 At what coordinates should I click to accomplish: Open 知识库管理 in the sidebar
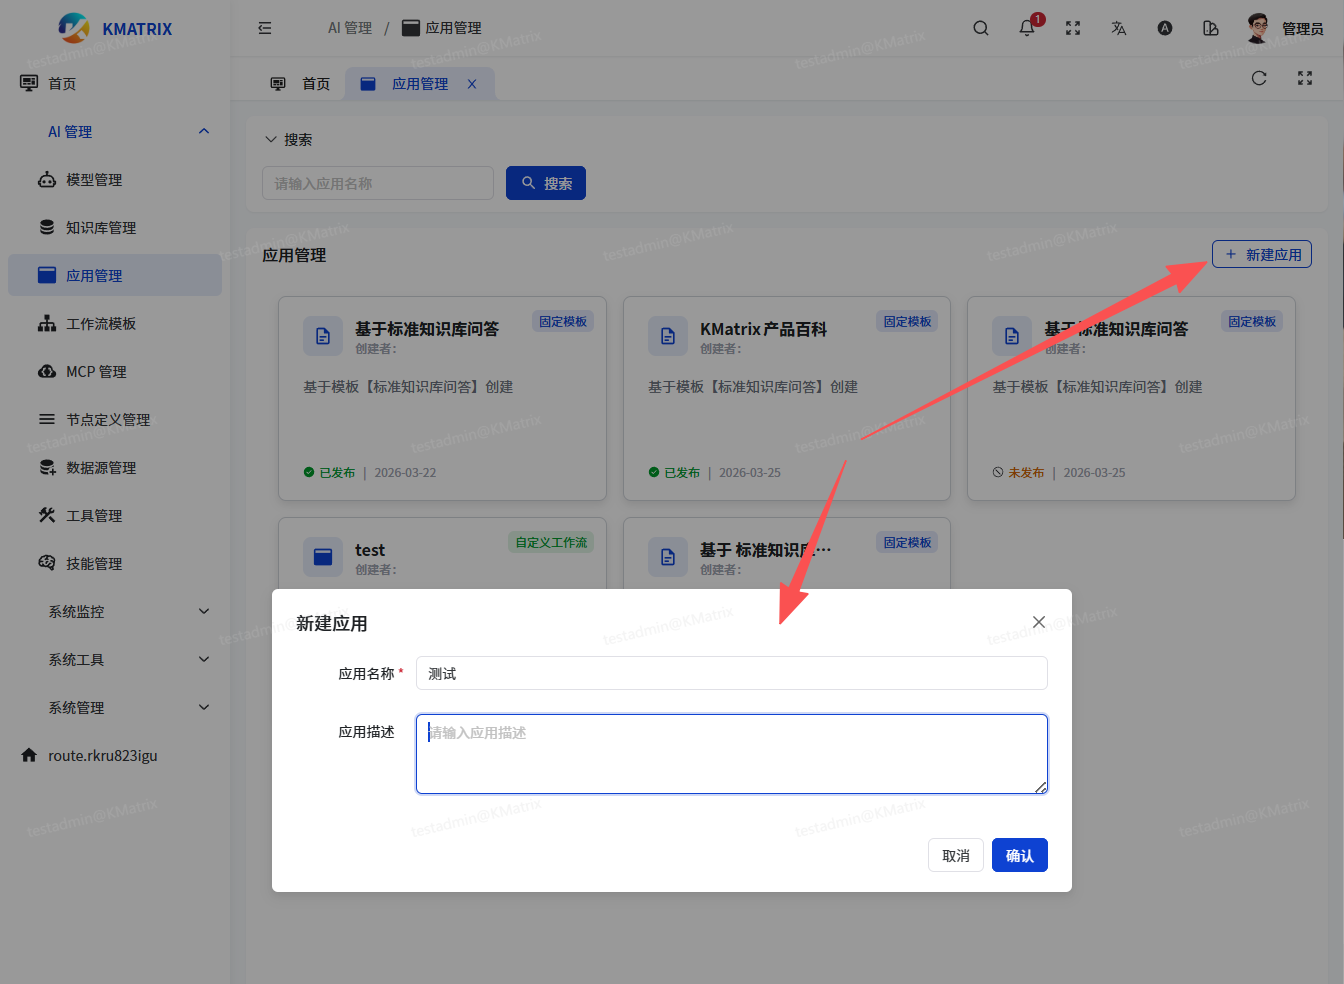pyautogui.click(x=101, y=227)
